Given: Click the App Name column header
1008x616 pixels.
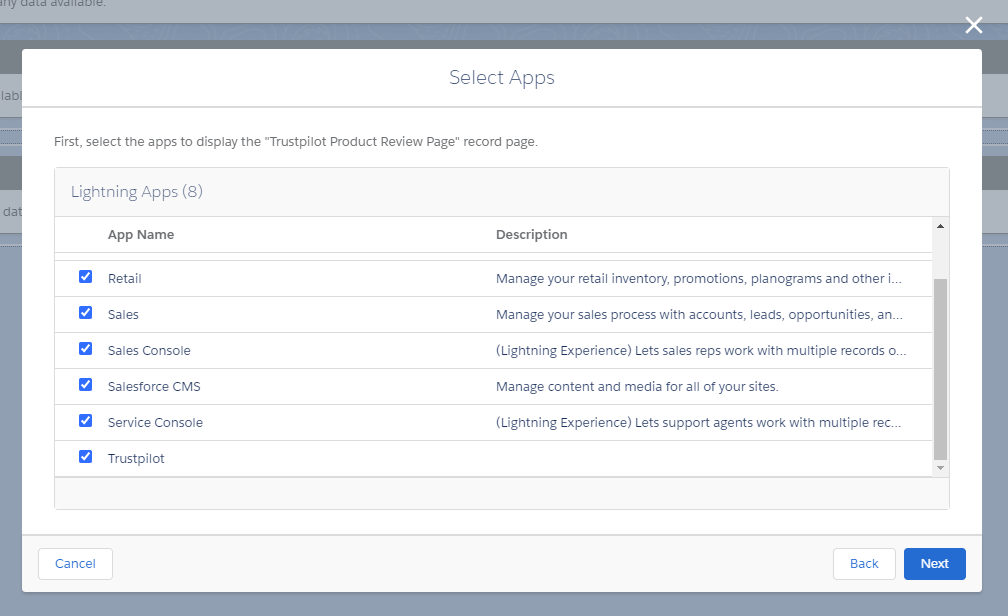Looking at the screenshot, I should pos(140,234).
